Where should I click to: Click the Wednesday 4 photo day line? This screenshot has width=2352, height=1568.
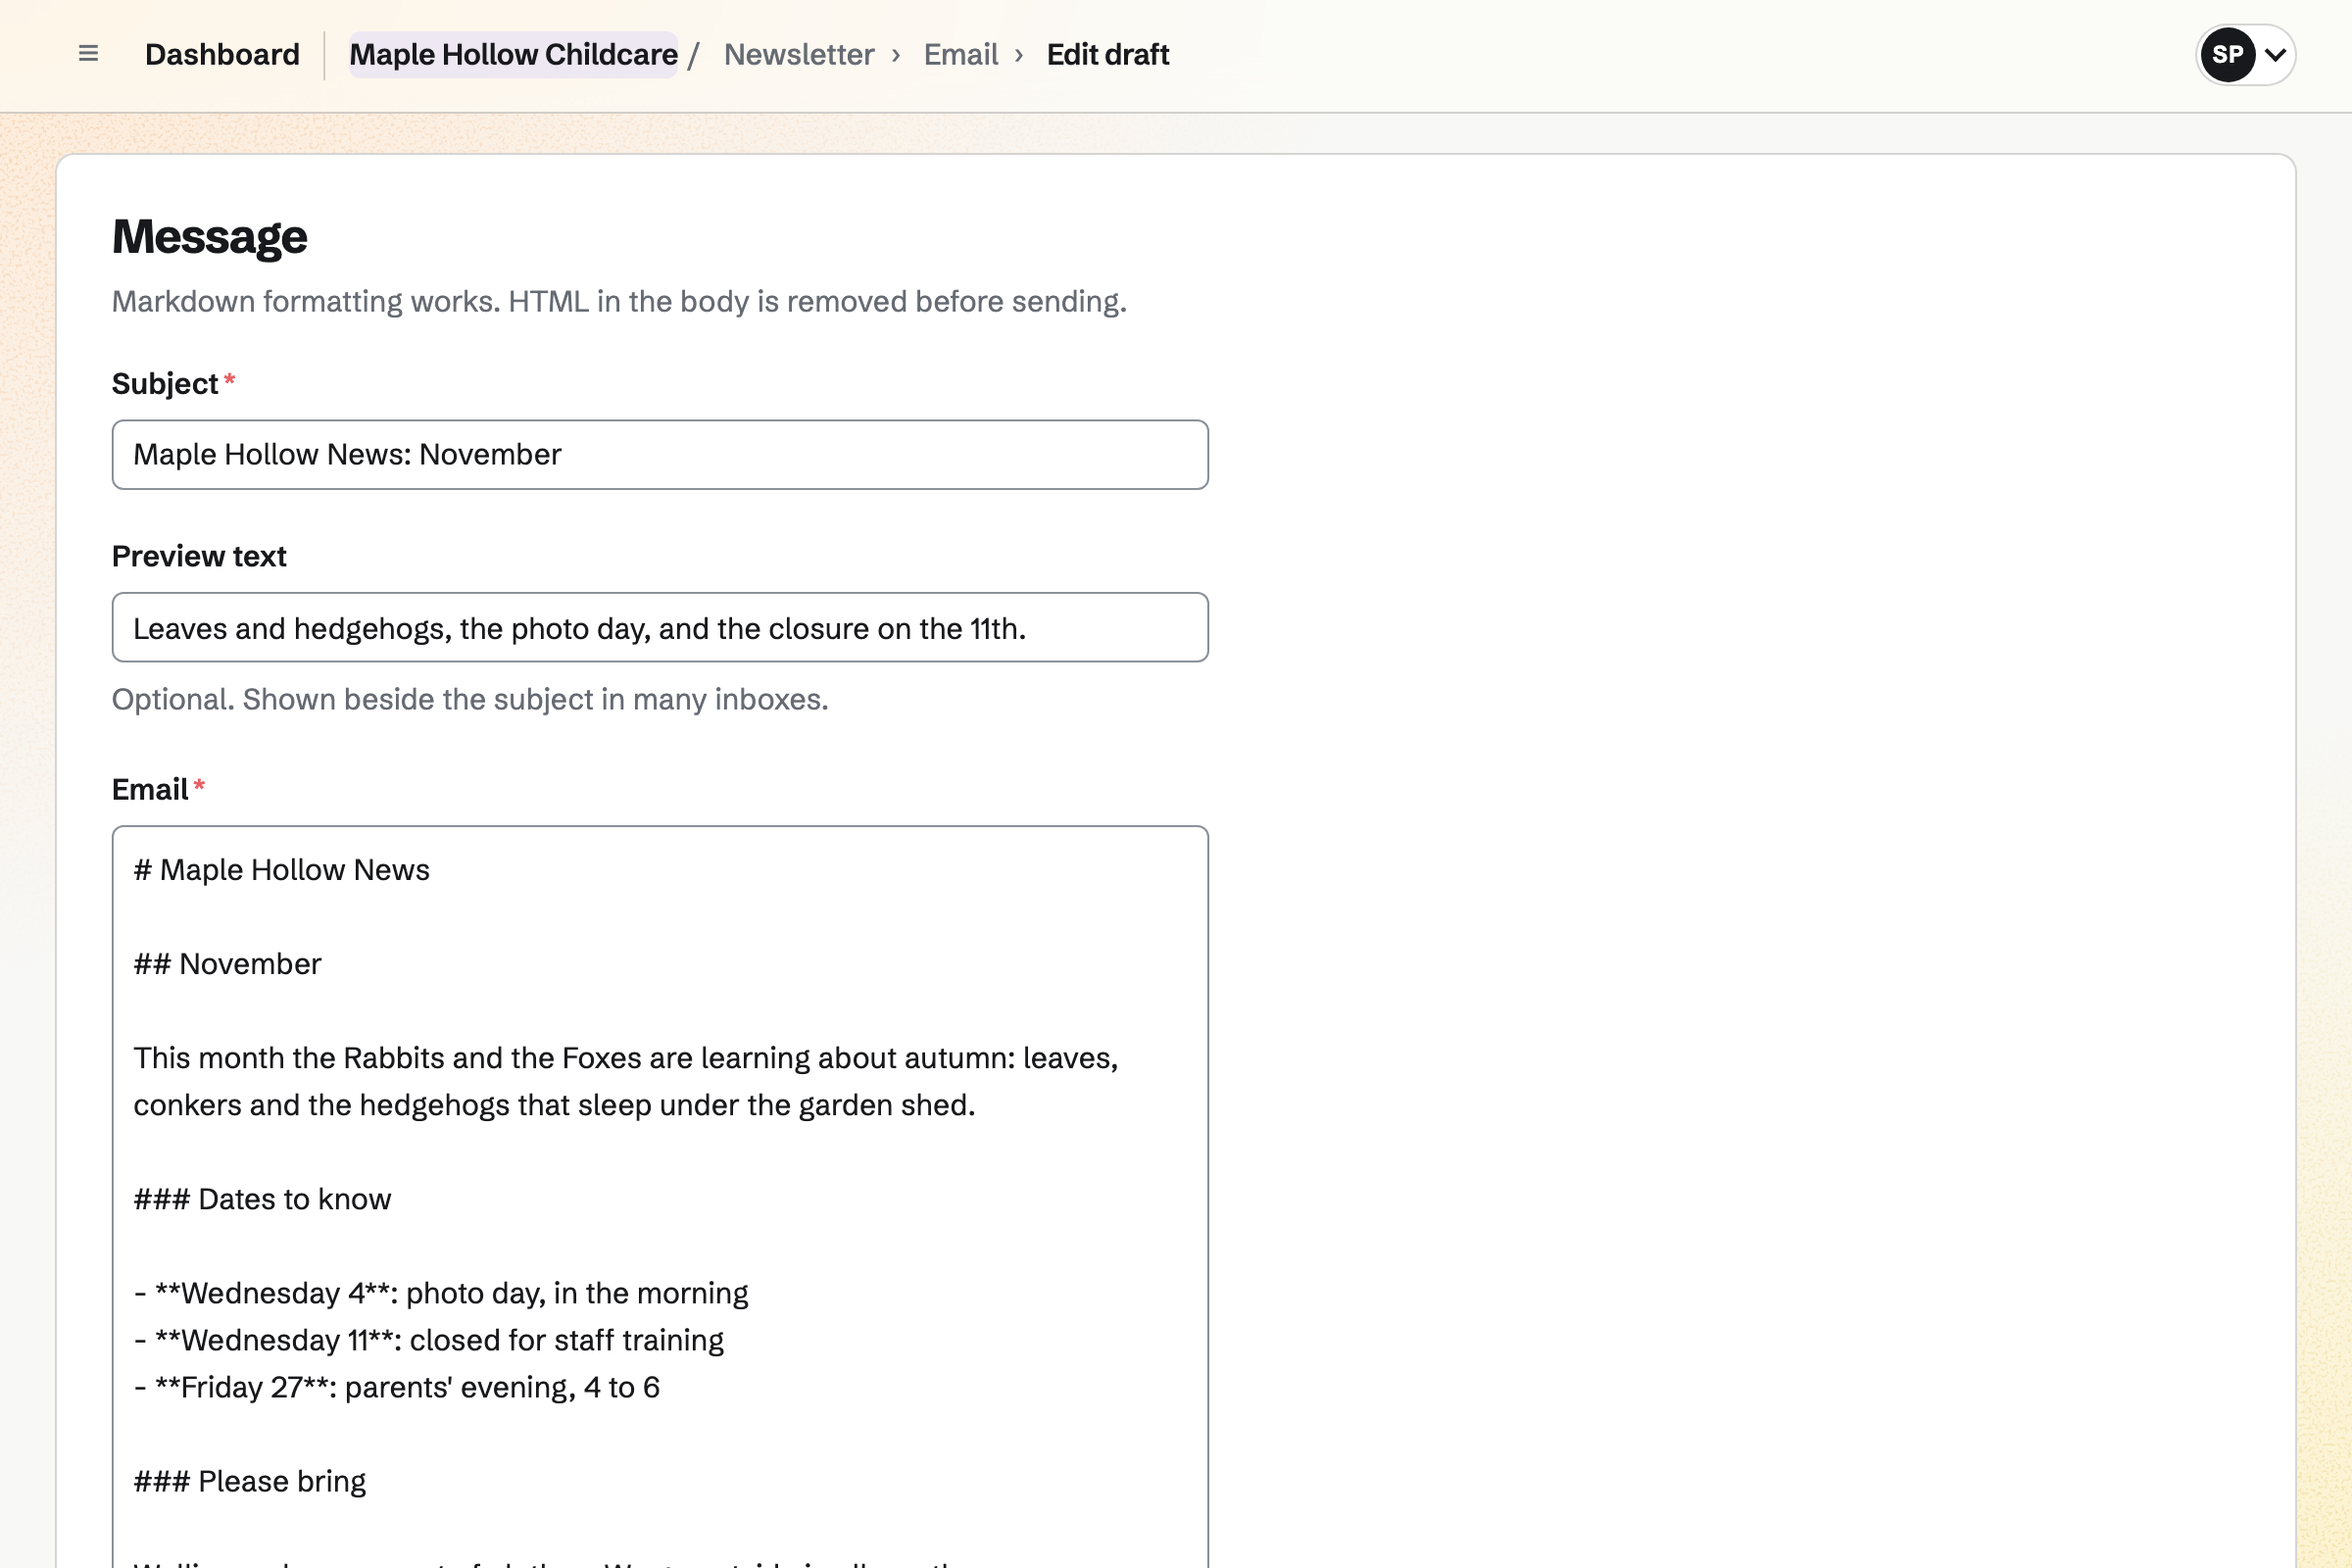click(x=440, y=1294)
